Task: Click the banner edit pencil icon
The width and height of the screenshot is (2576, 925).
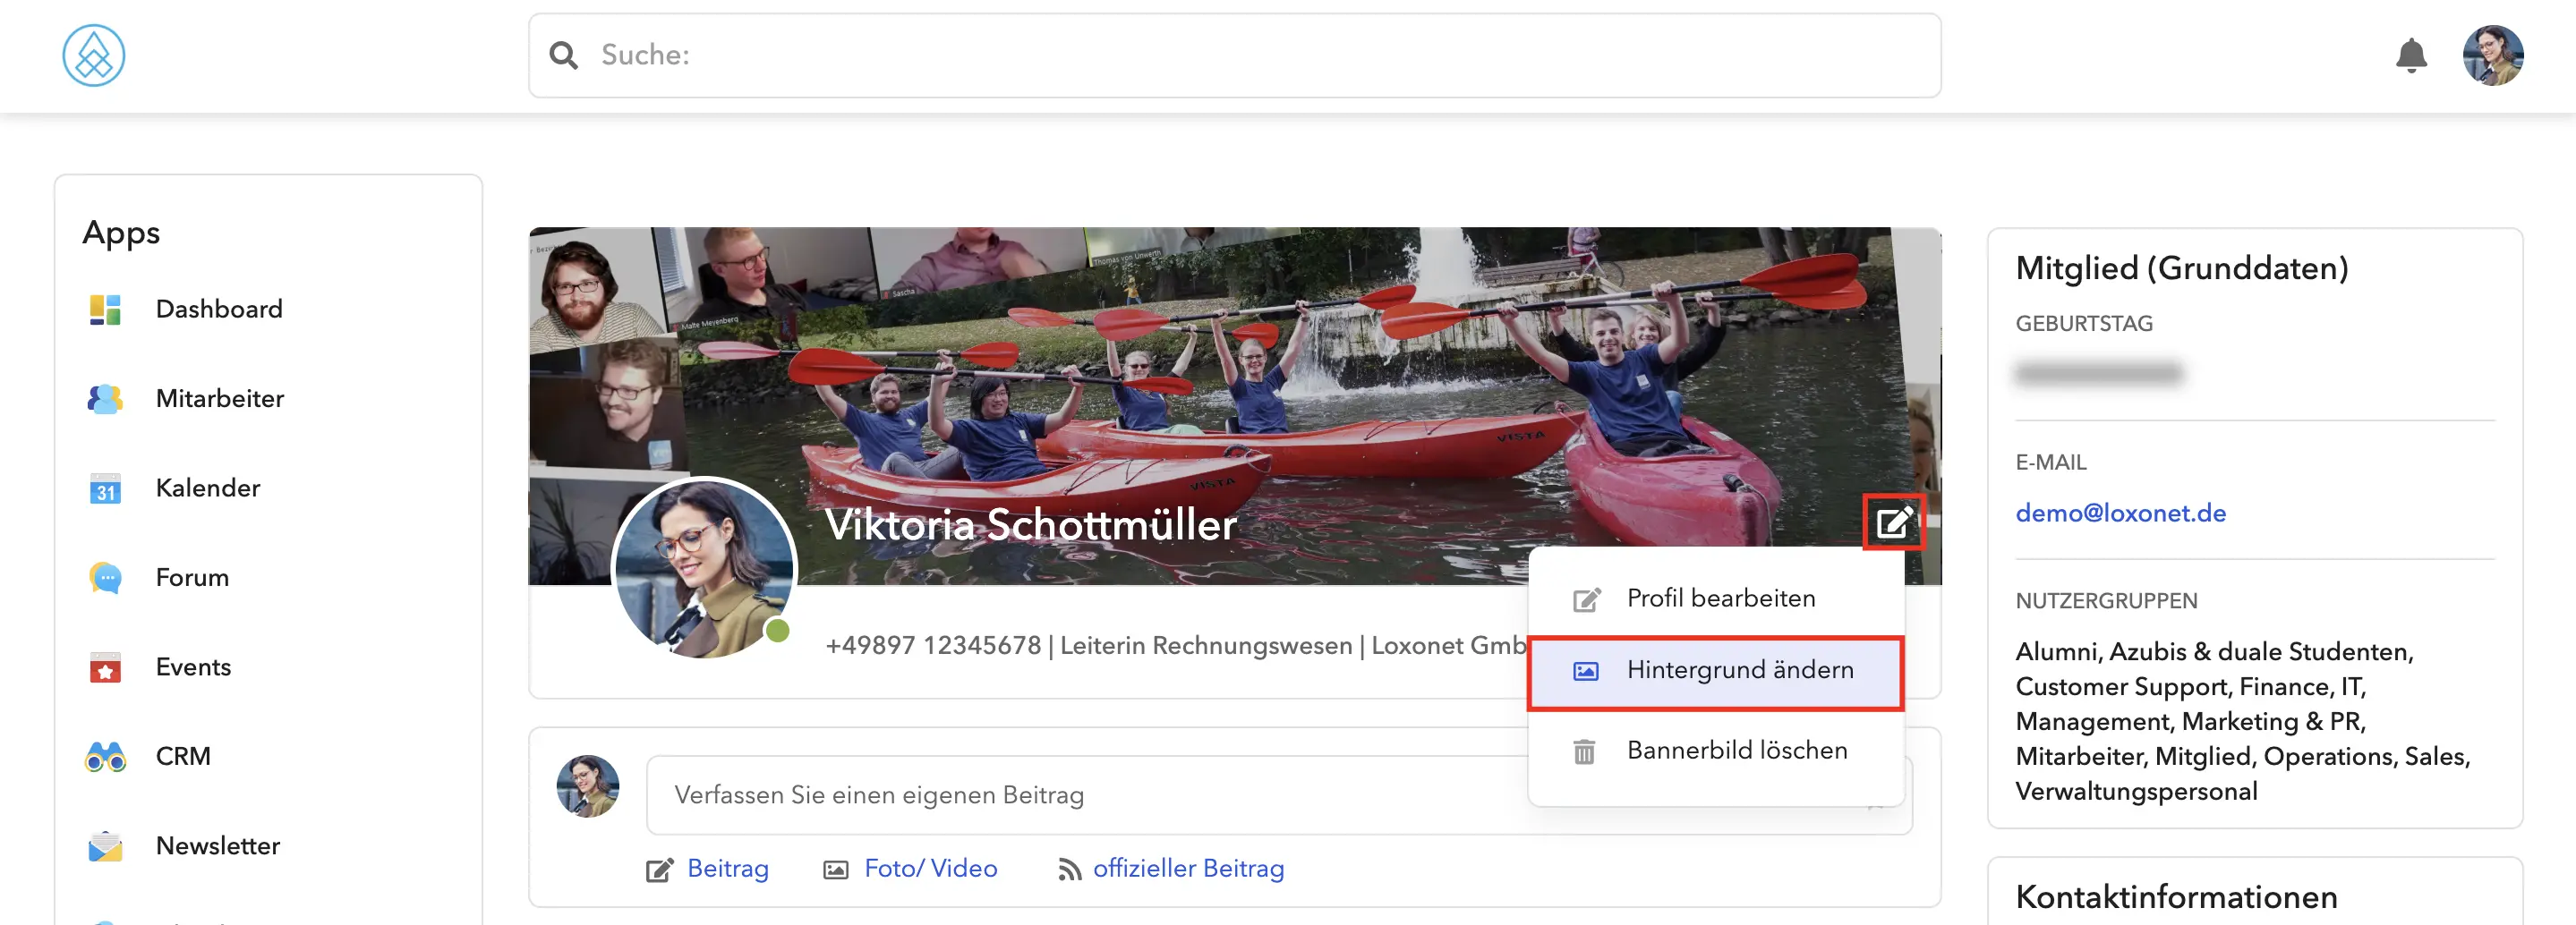Action: [1893, 522]
